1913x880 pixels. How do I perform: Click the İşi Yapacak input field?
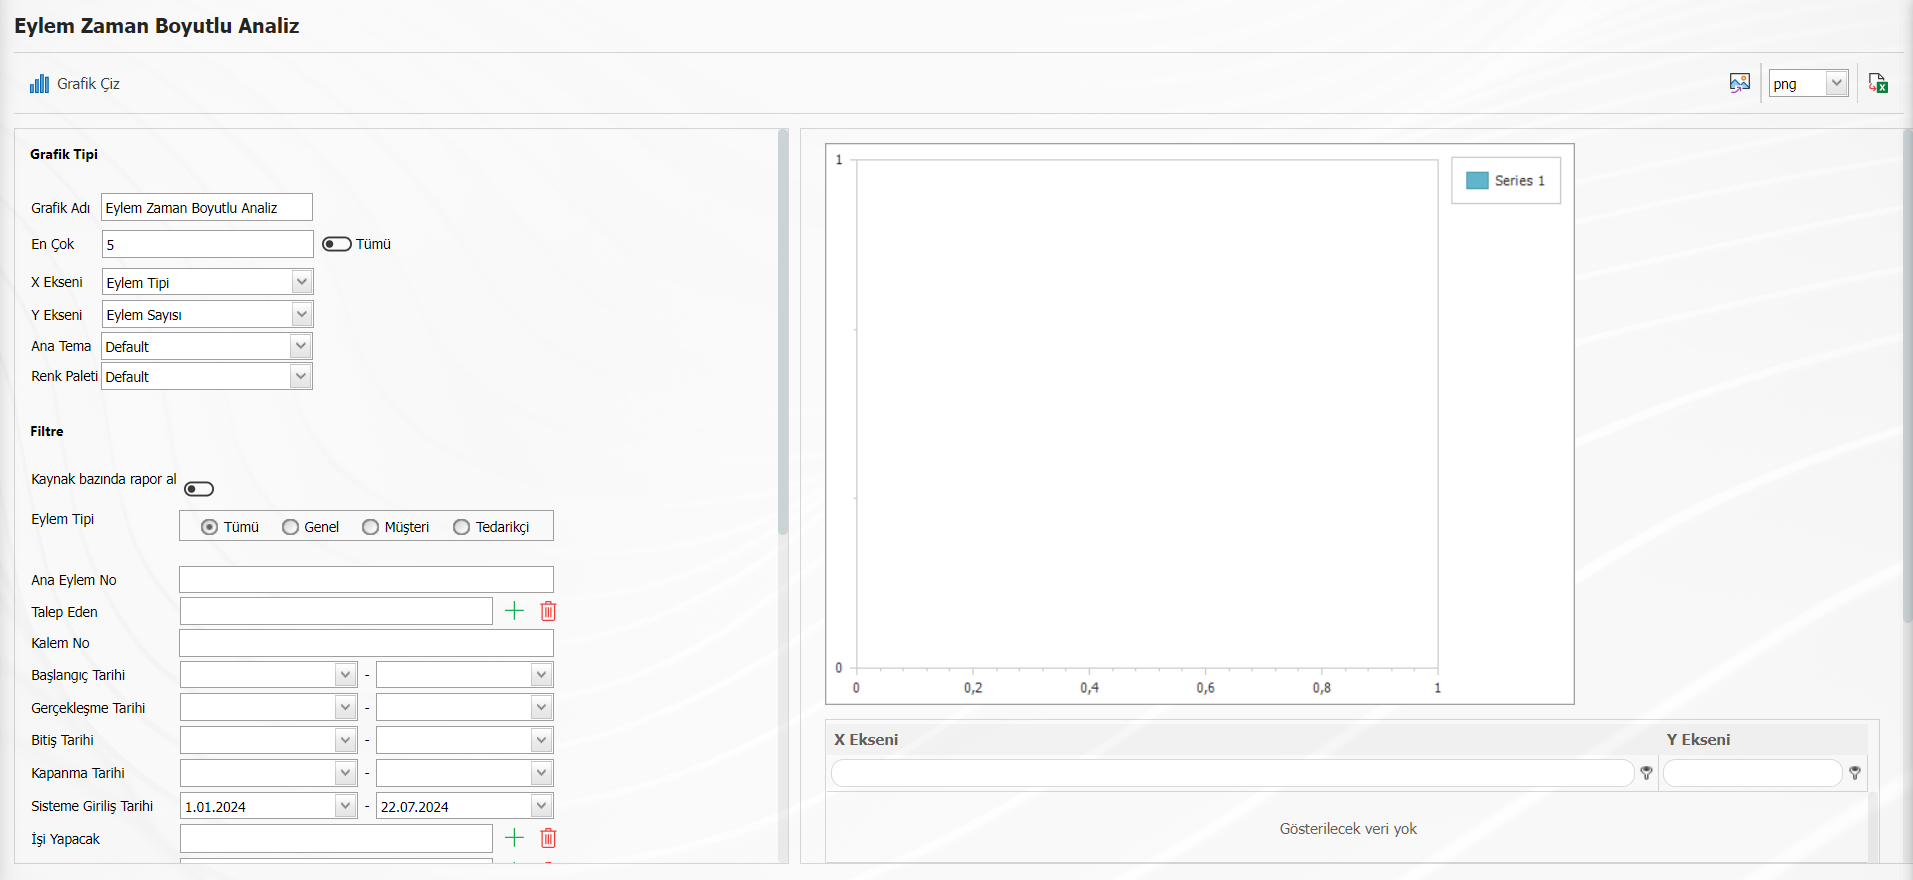click(x=336, y=838)
